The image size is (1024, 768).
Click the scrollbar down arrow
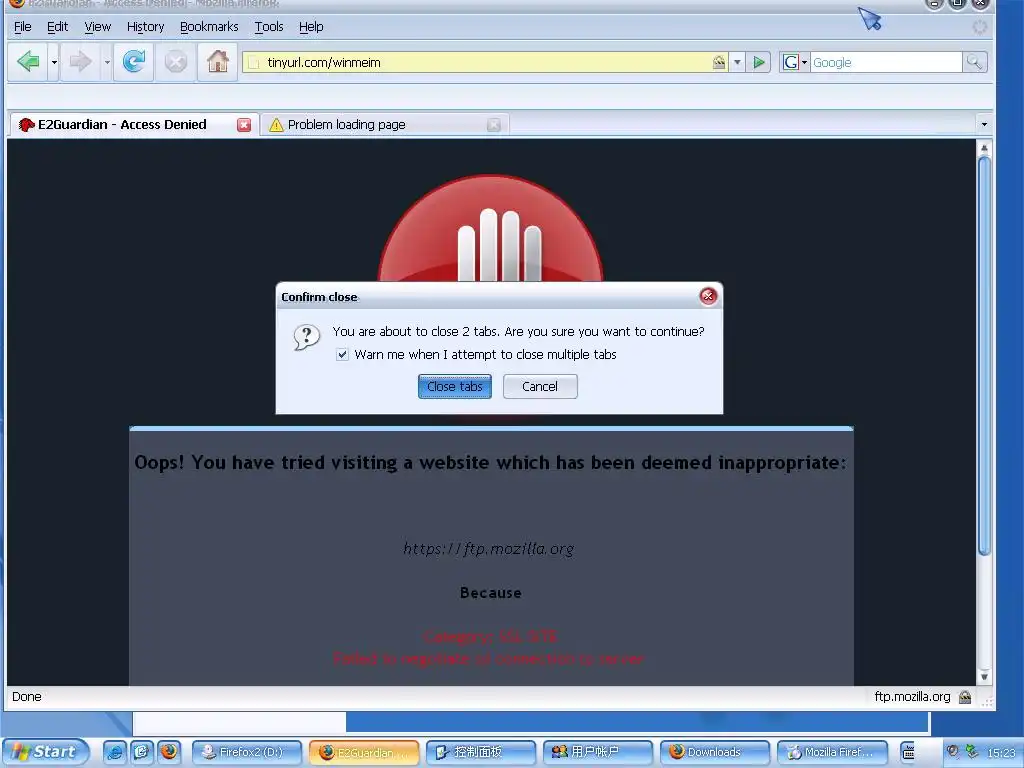click(x=984, y=677)
